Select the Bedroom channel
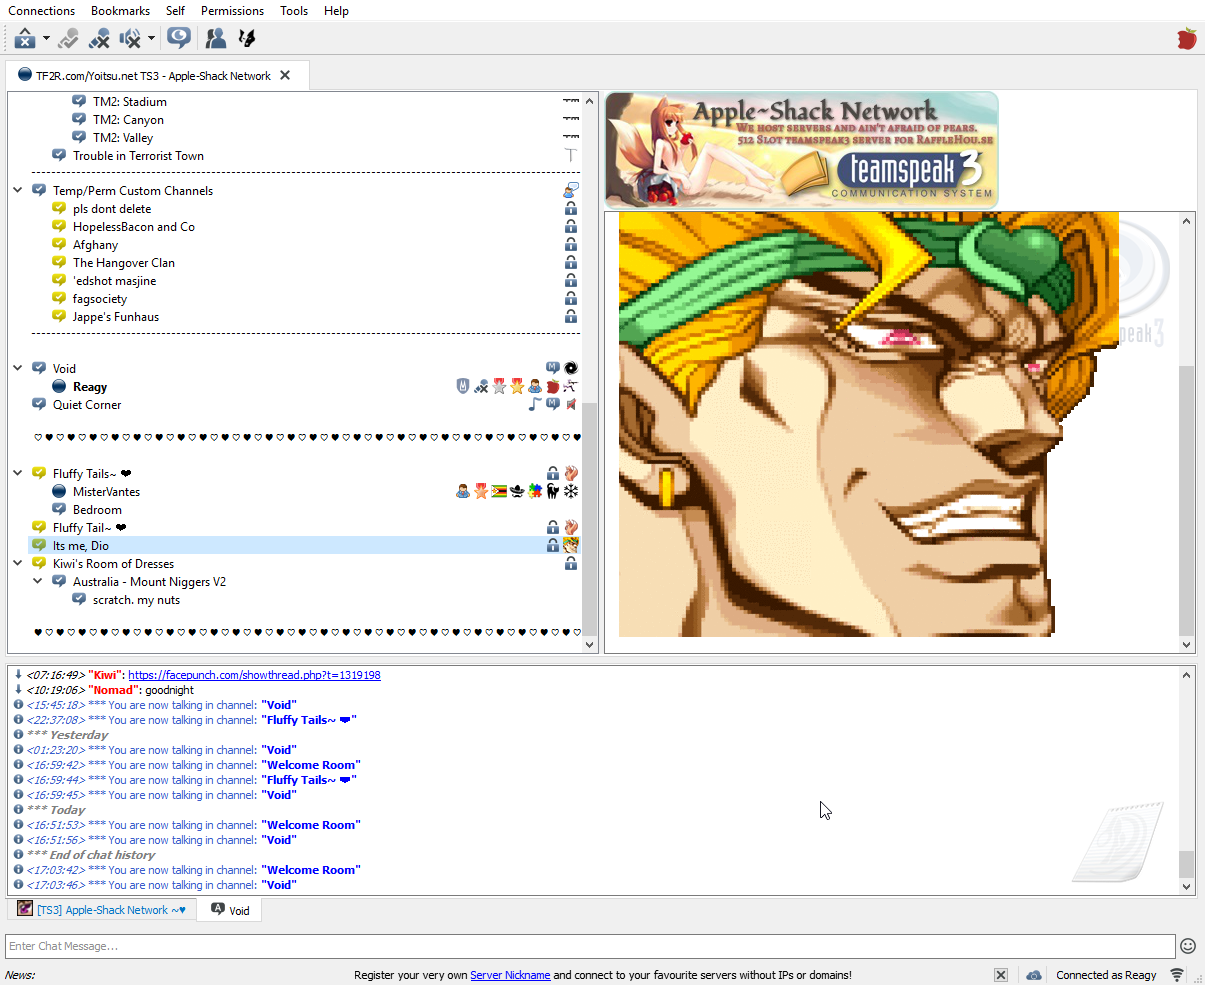The image size is (1205, 985). pos(97,509)
